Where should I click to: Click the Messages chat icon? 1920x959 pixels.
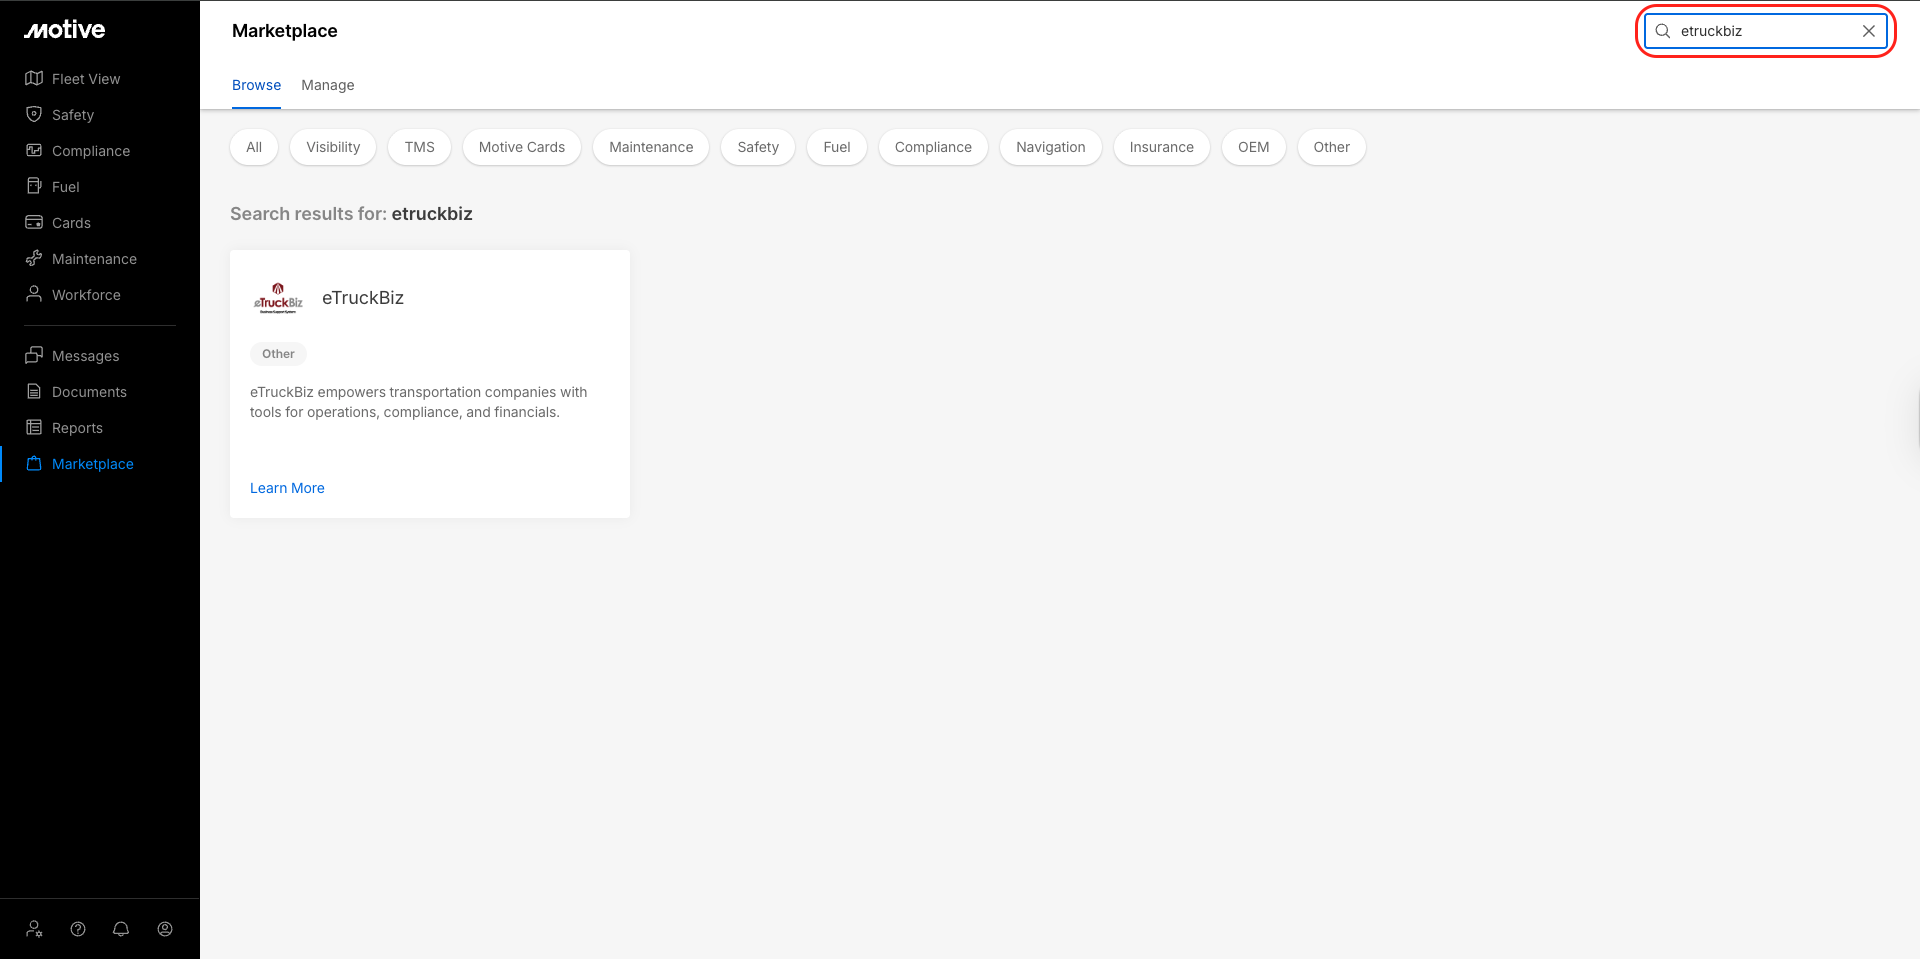pyautogui.click(x=34, y=355)
